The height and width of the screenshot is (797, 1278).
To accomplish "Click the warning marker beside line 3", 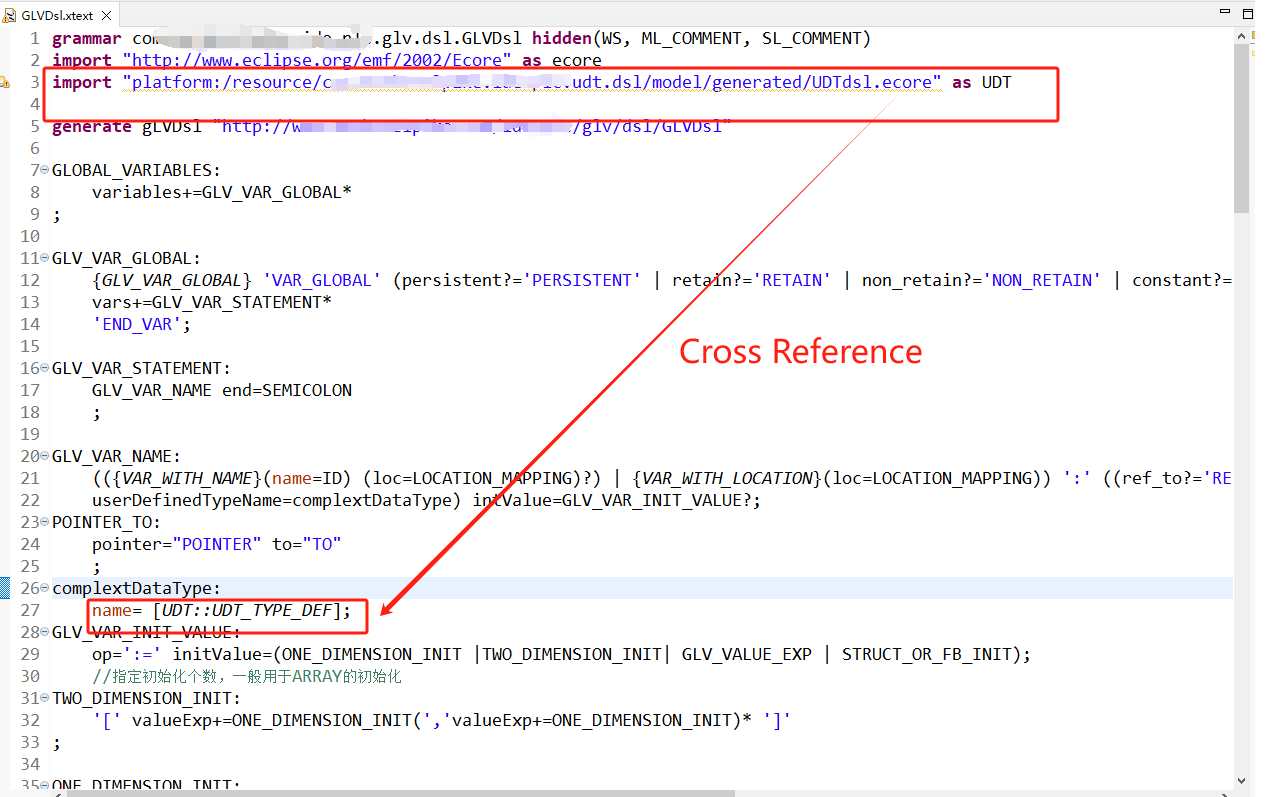I will click(5, 82).
